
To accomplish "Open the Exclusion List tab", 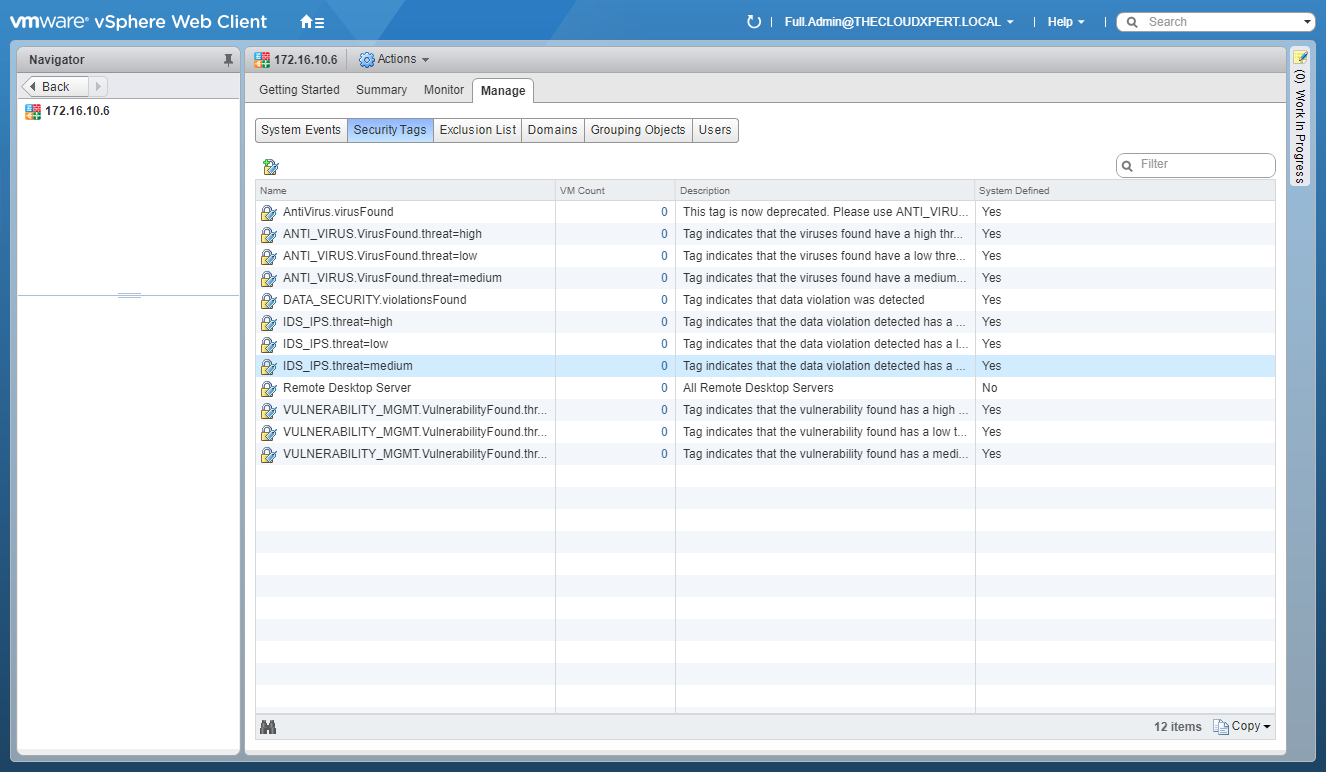I will 477,130.
